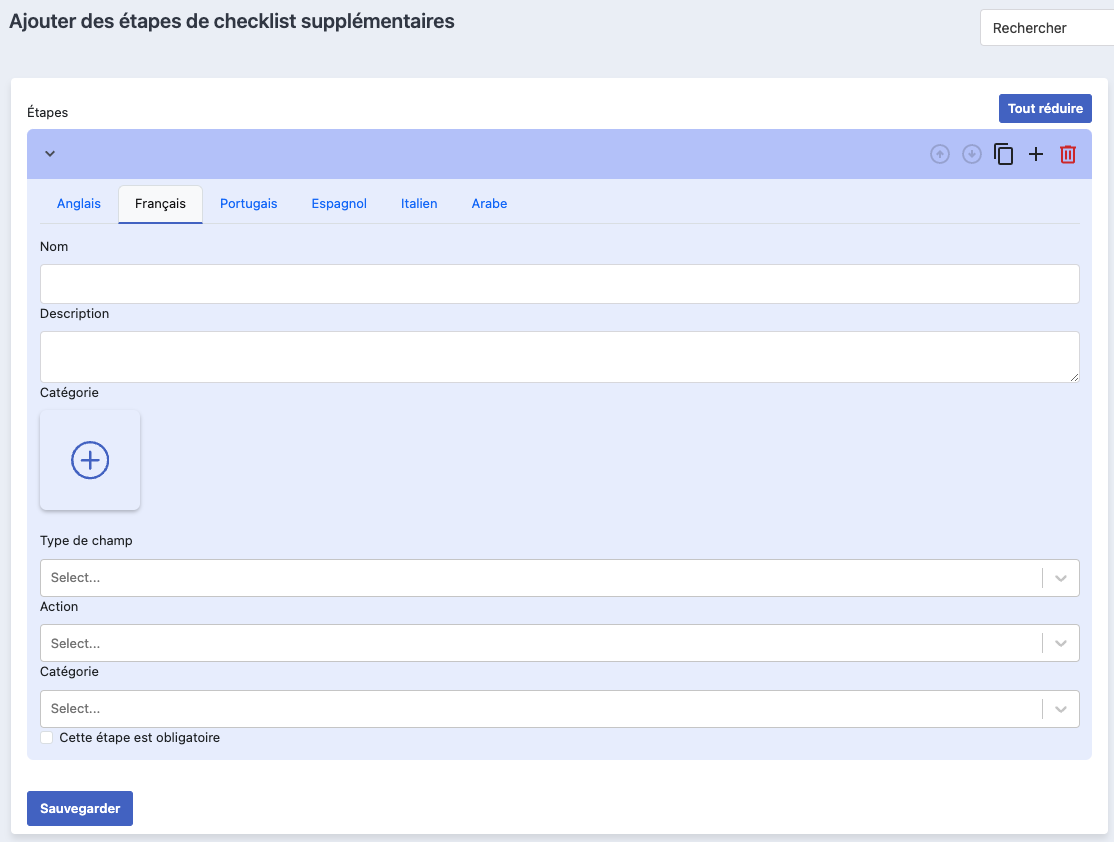Check Cette étape est obligatoire

tap(47, 738)
